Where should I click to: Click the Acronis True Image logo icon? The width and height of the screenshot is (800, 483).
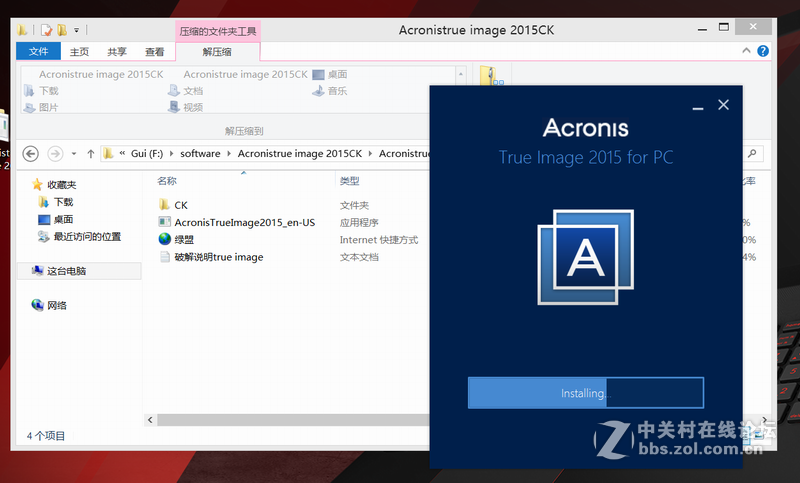[585, 258]
